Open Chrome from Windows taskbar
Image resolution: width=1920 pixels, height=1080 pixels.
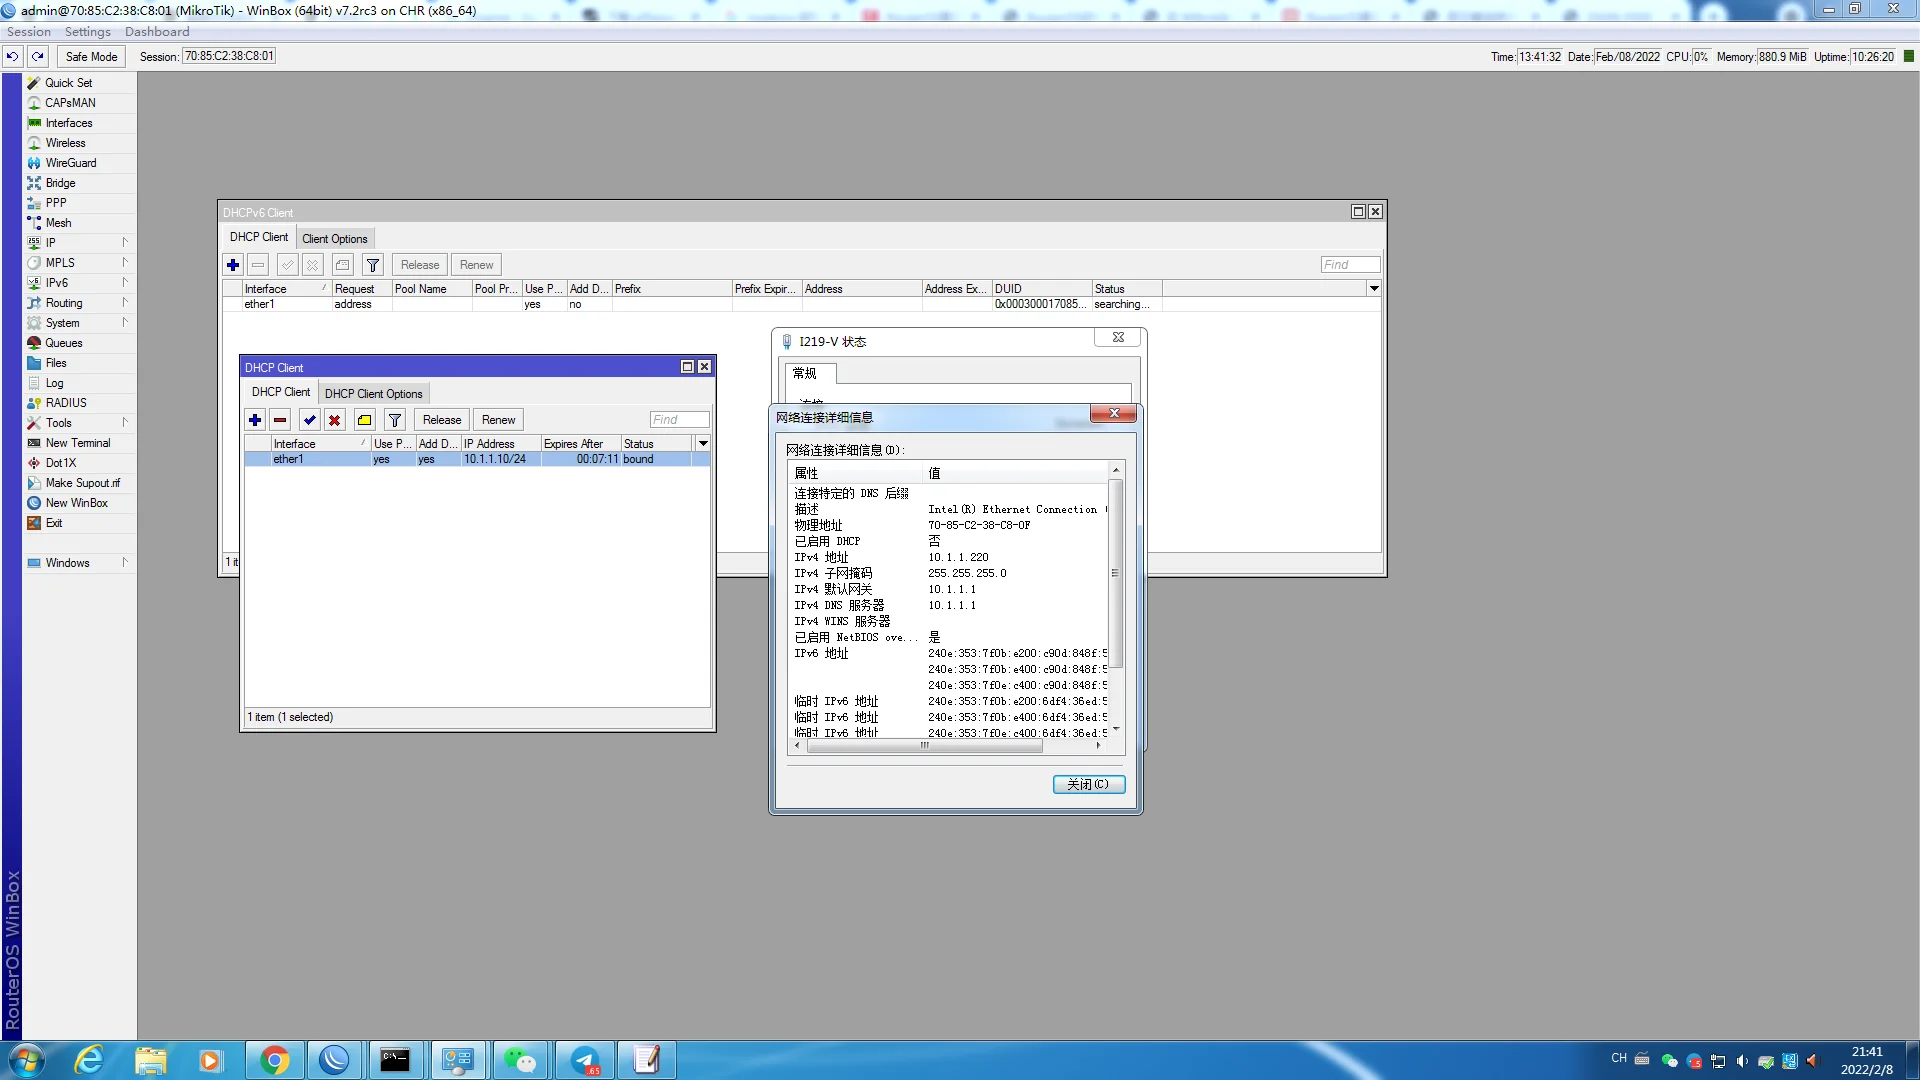click(x=273, y=1060)
